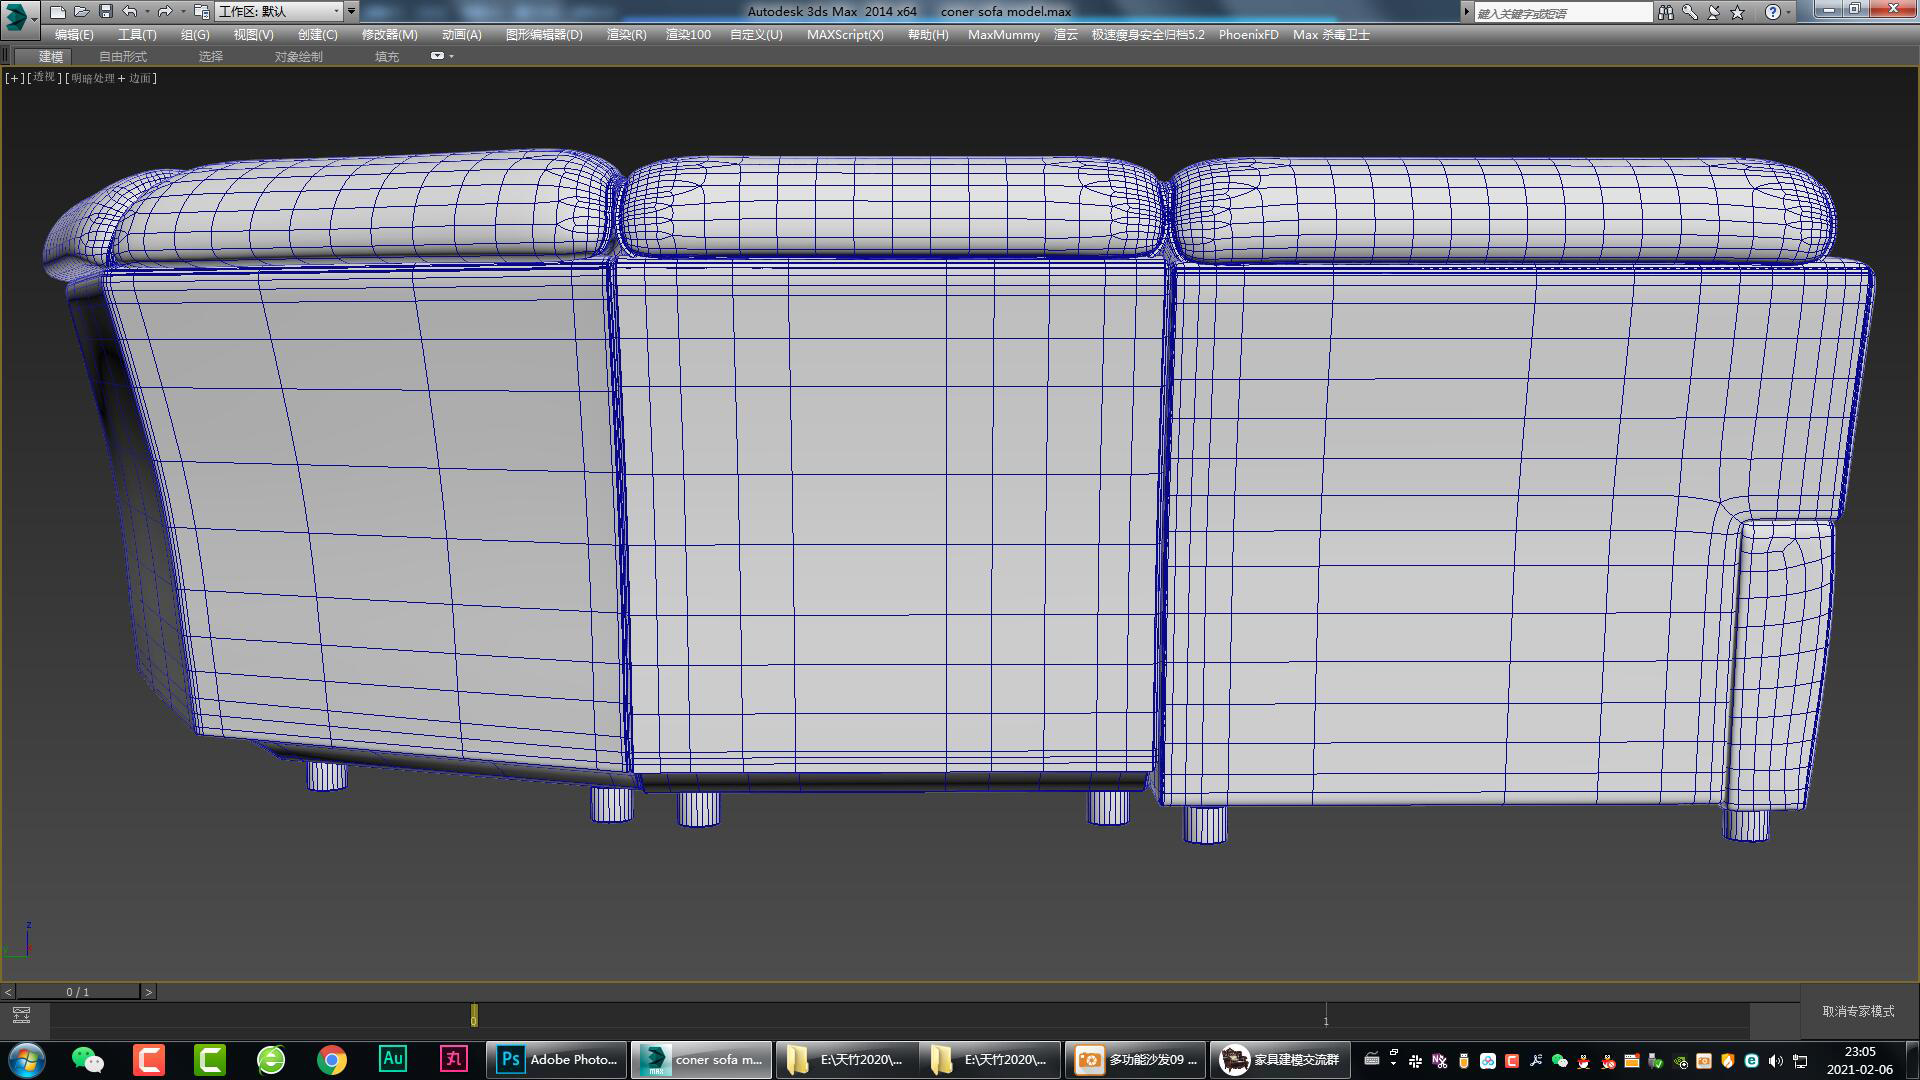Viewport: 1920px width, 1080px height.
Task: Toggle the 取消专家模式 expert mode button
Action: [1858, 1011]
